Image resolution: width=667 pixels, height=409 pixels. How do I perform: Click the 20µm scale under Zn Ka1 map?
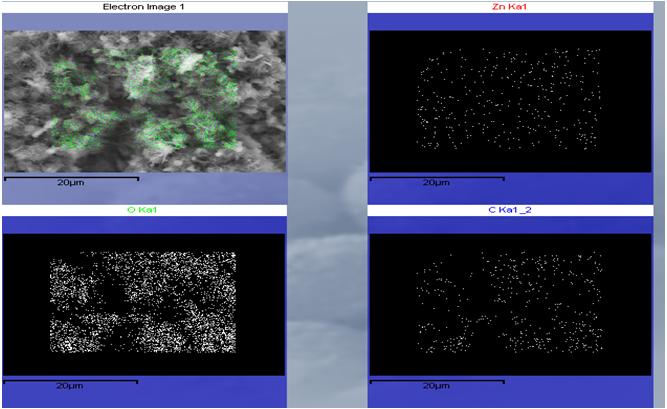436,183
